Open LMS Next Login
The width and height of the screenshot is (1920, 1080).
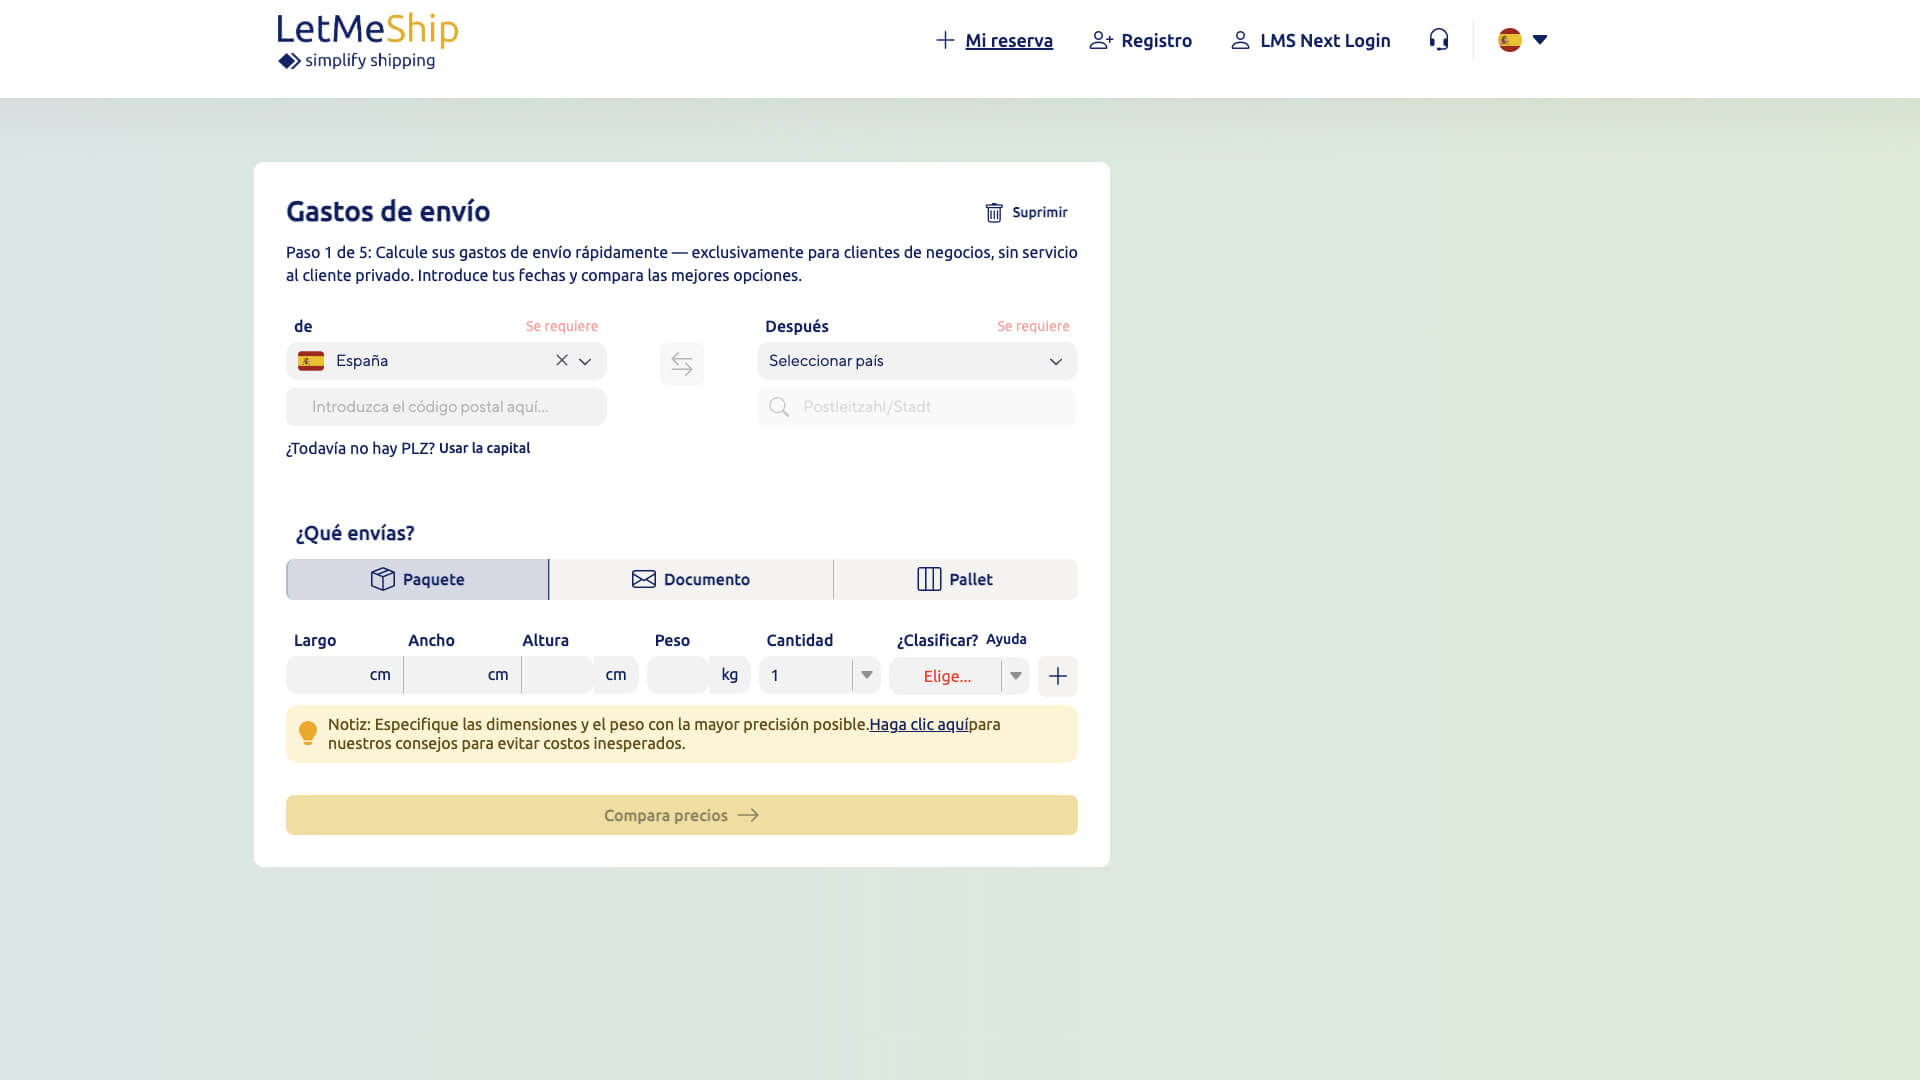(1325, 40)
